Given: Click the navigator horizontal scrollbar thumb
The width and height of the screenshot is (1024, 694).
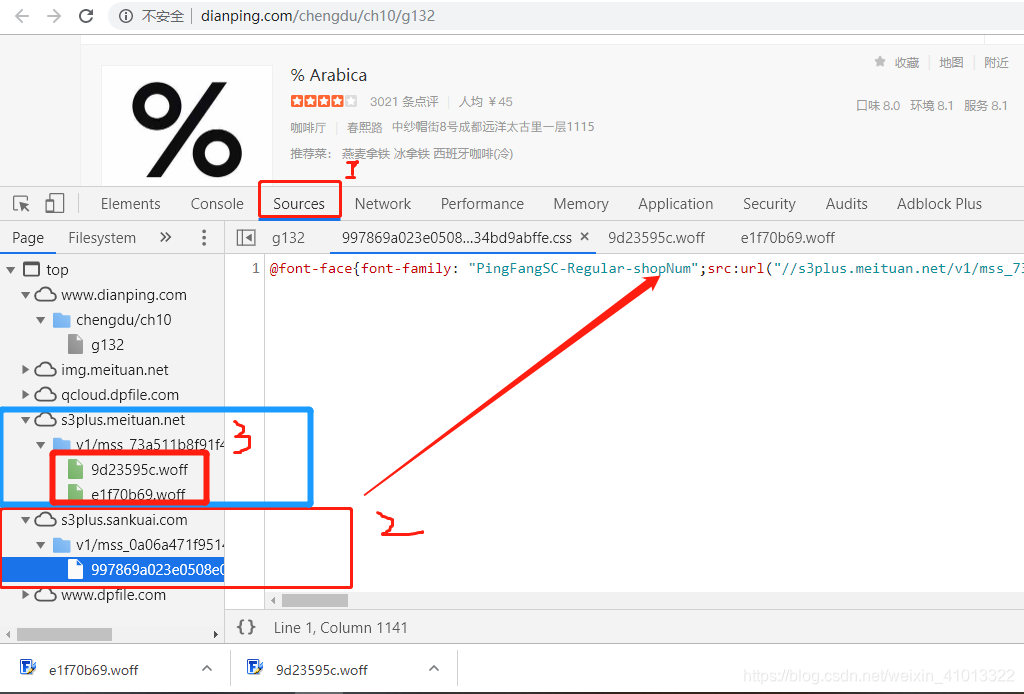Looking at the screenshot, I should coord(64,634).
